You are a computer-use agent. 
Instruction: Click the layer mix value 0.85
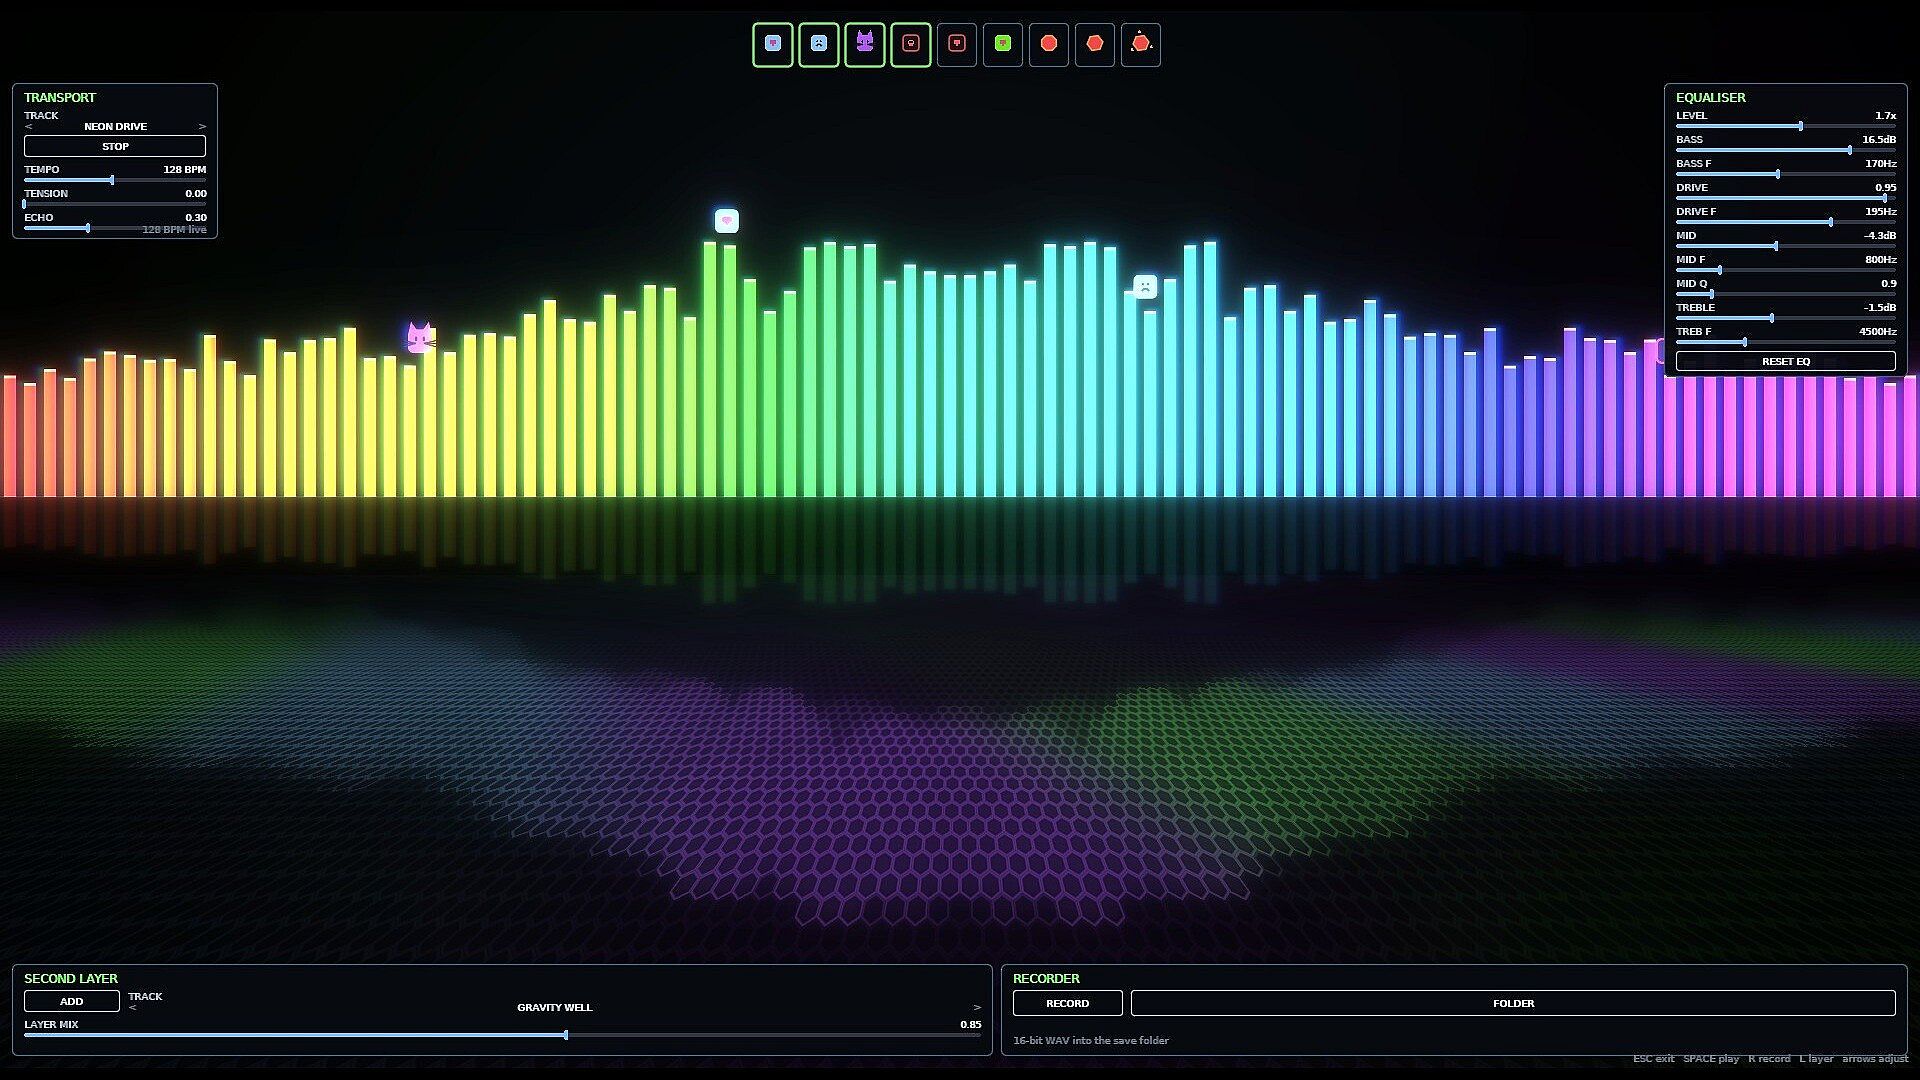(x=971, y=1025)
